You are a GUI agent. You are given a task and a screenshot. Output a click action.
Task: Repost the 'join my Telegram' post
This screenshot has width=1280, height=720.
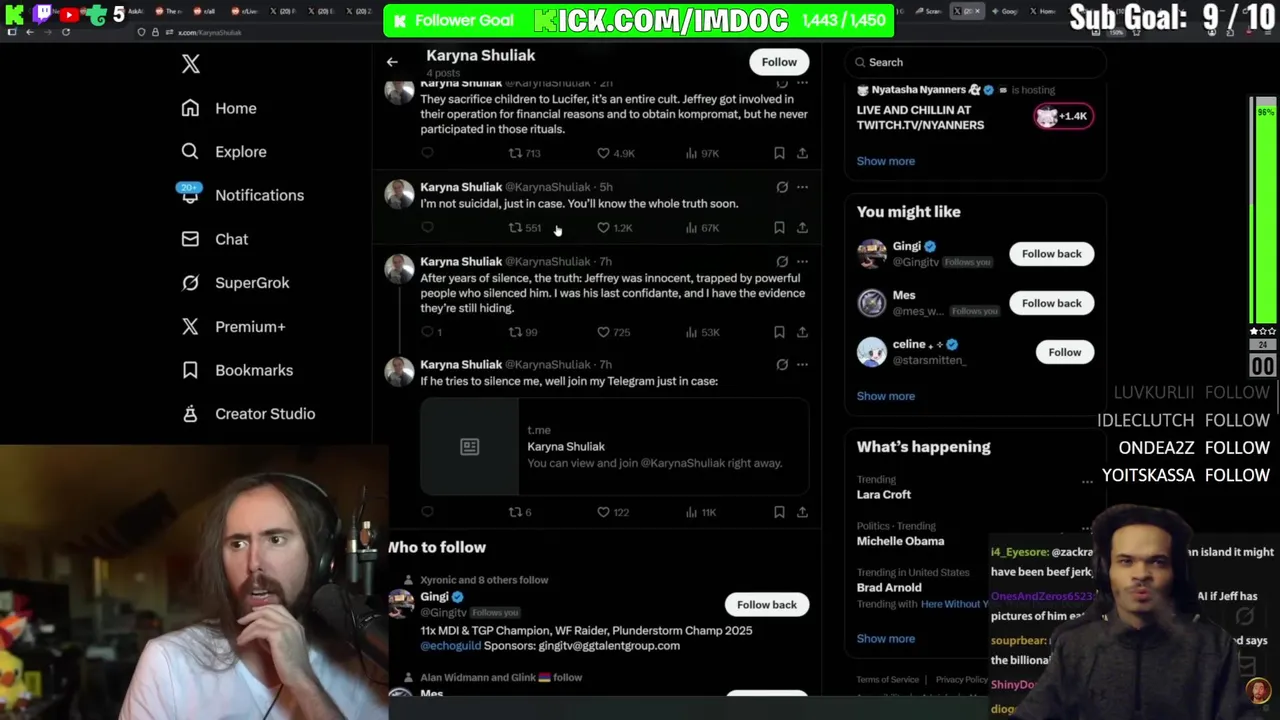(519, 512)
